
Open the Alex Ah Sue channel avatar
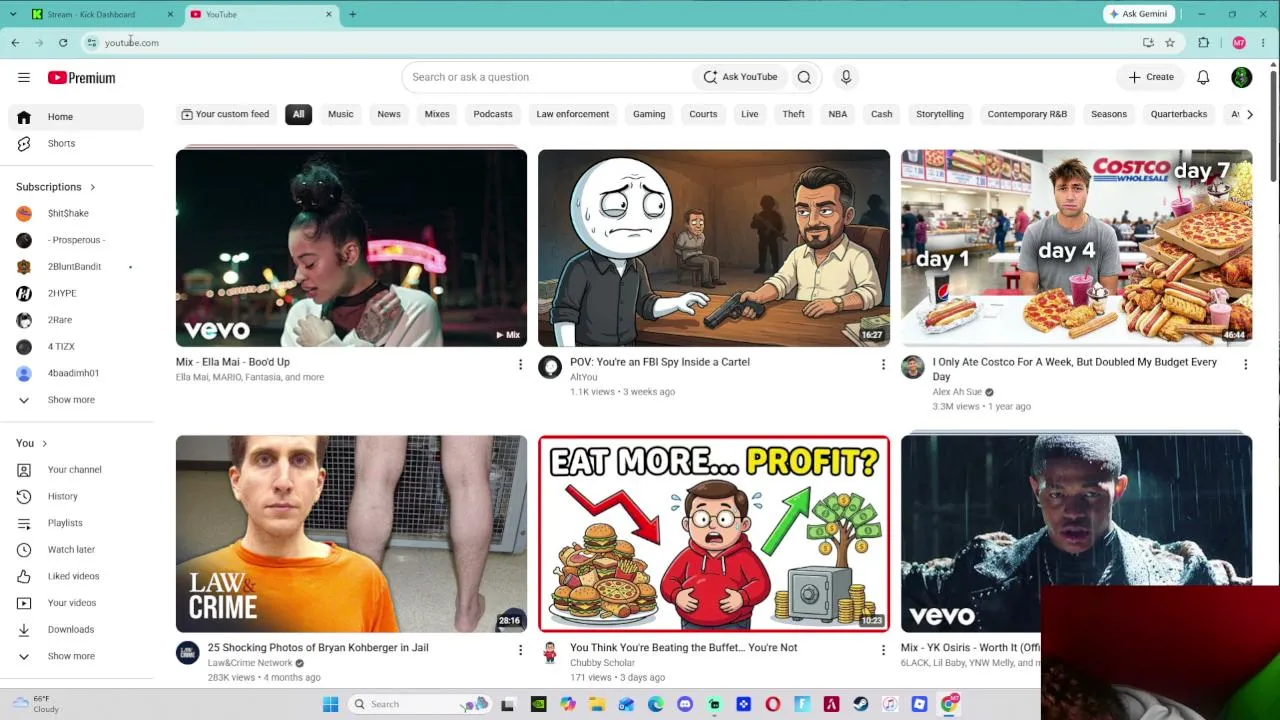pos(912,367)
